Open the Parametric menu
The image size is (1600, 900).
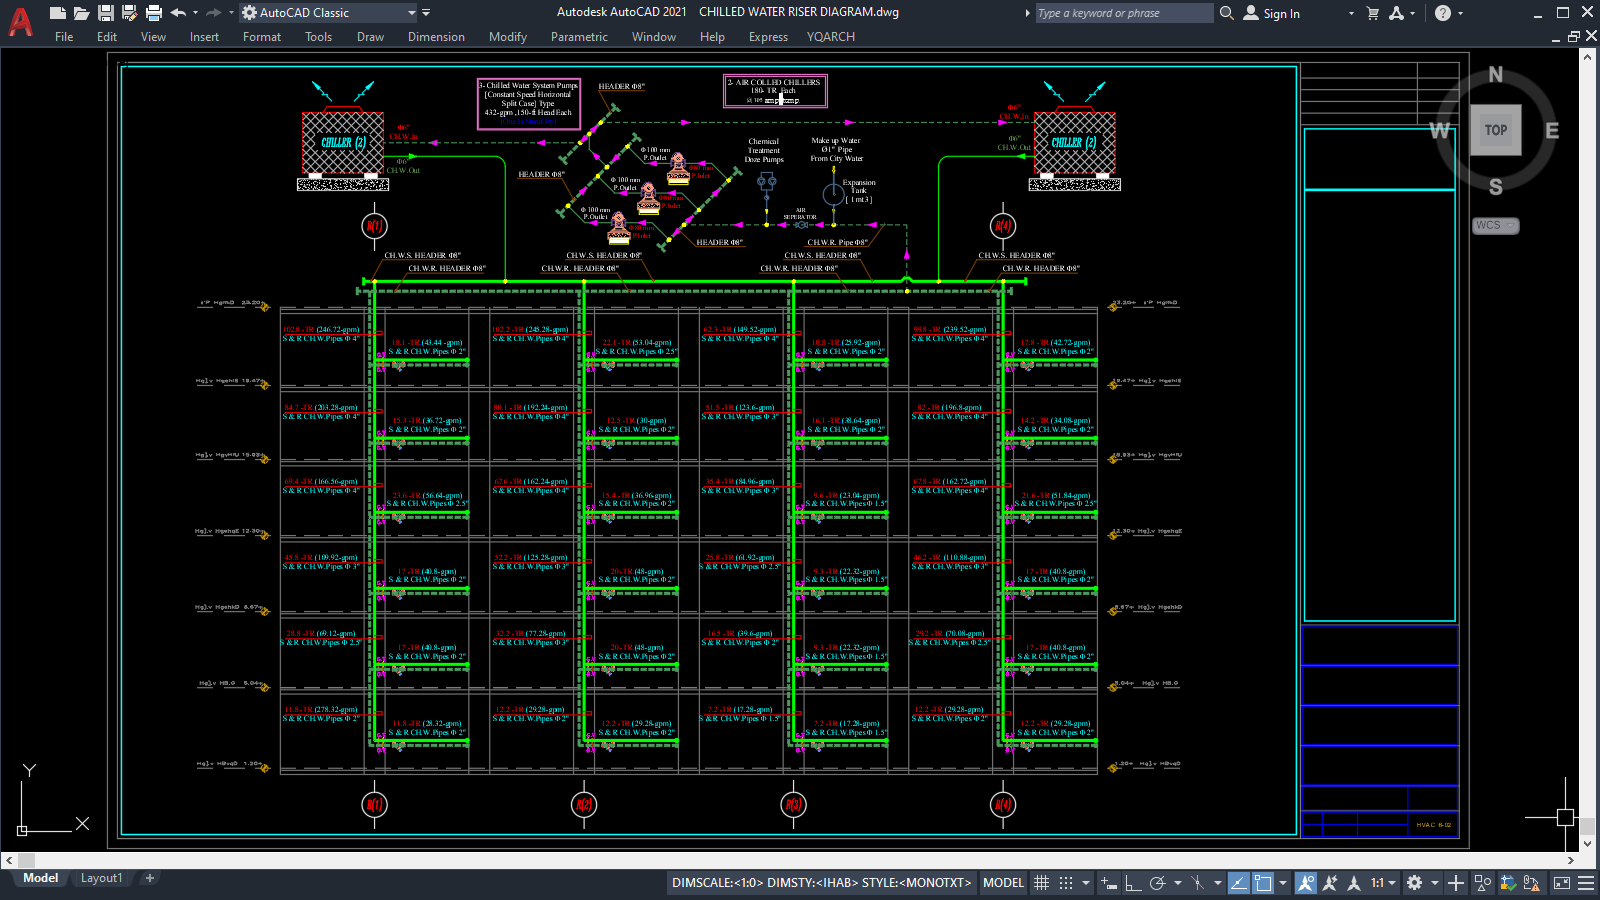579,37
